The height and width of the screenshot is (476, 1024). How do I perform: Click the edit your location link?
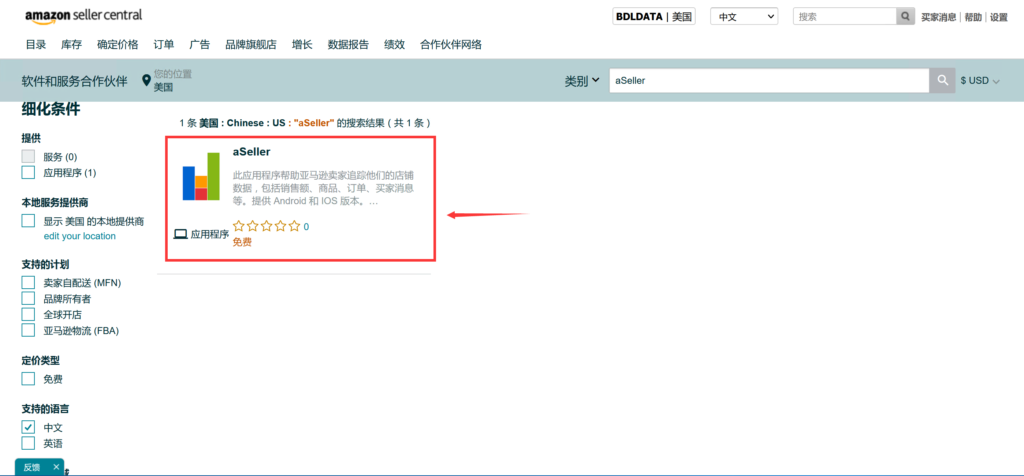pos(80,236)
